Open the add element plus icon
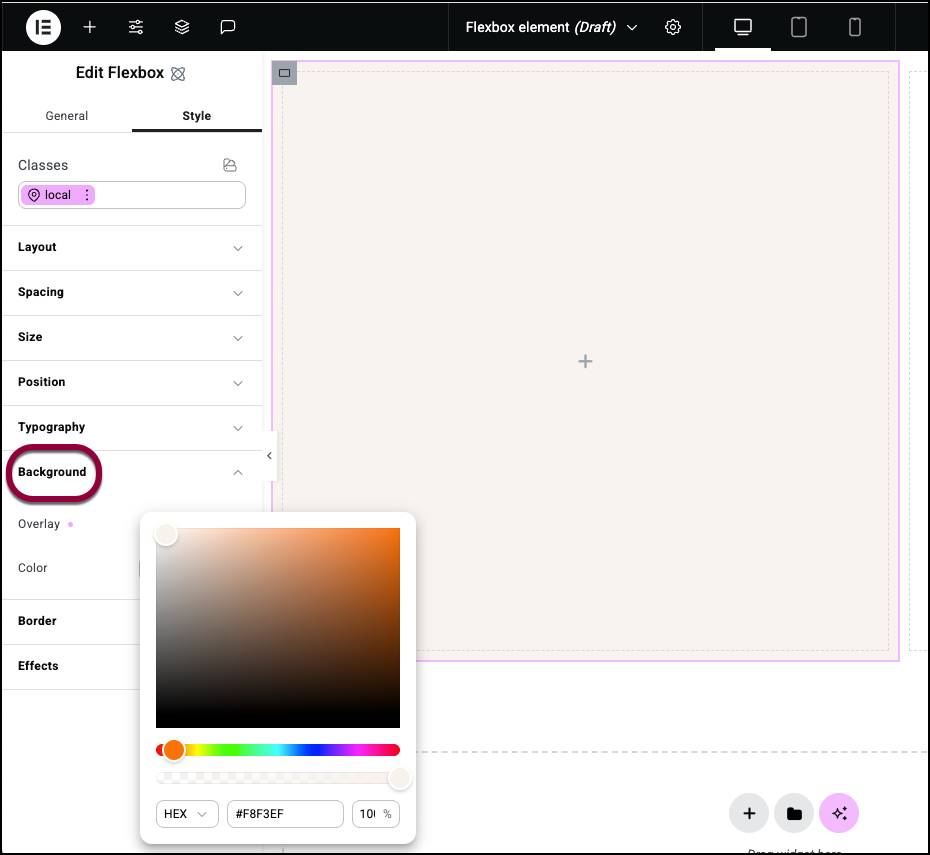930x855 pixels. point(90,27)
